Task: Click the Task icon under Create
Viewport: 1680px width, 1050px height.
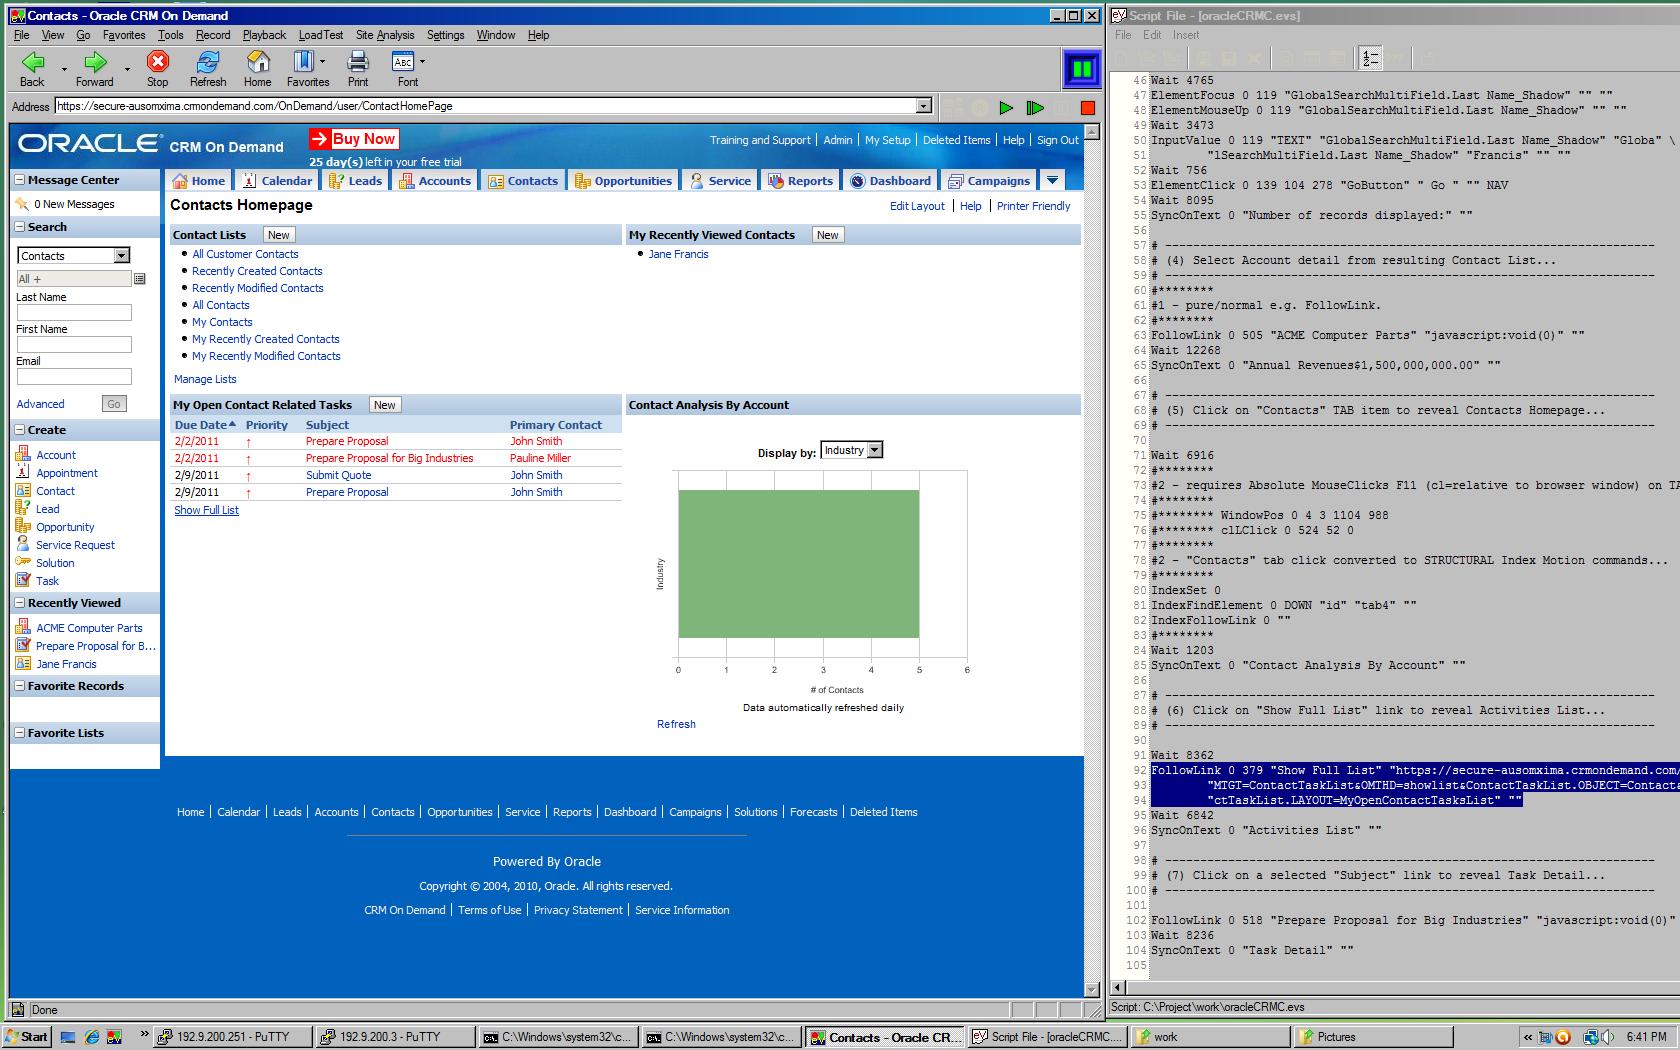Action: (23, 580)
